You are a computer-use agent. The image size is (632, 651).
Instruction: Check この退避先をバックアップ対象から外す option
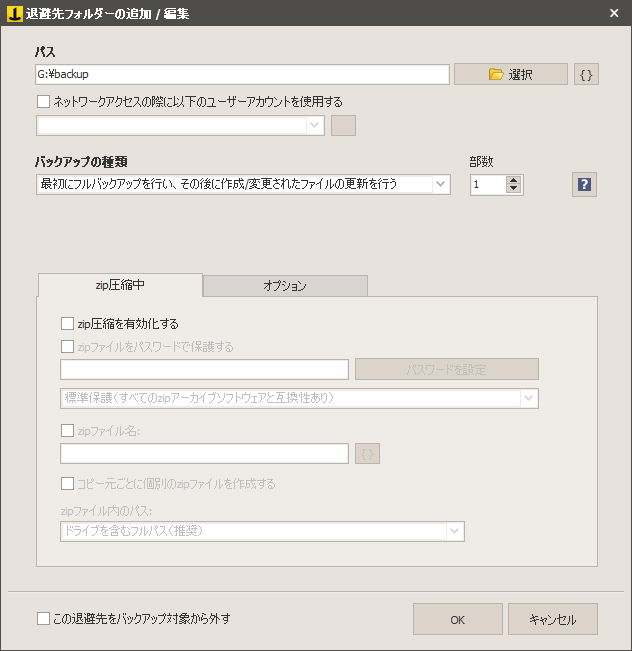coord(43,618)
